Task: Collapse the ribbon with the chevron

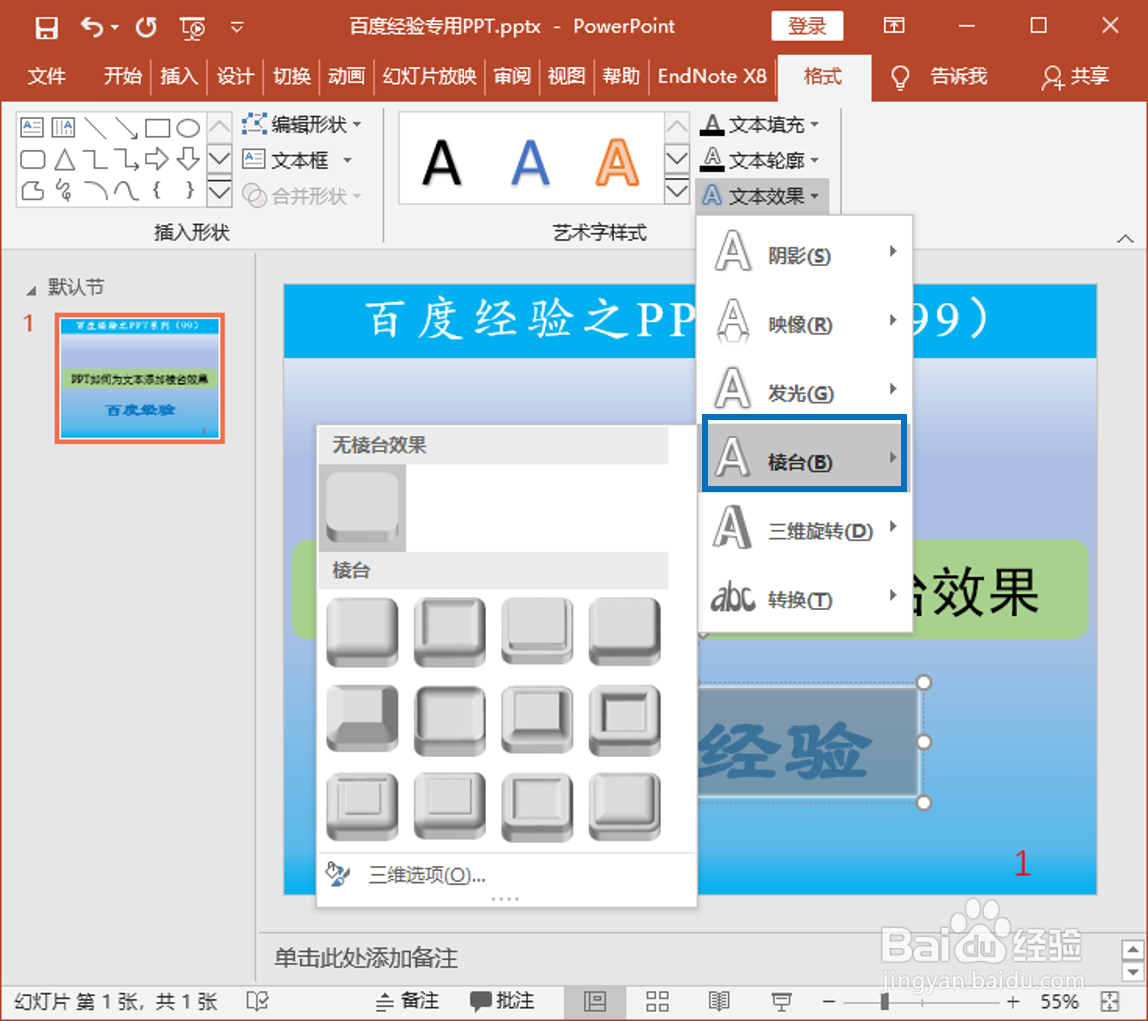Action: (1125, 239)
